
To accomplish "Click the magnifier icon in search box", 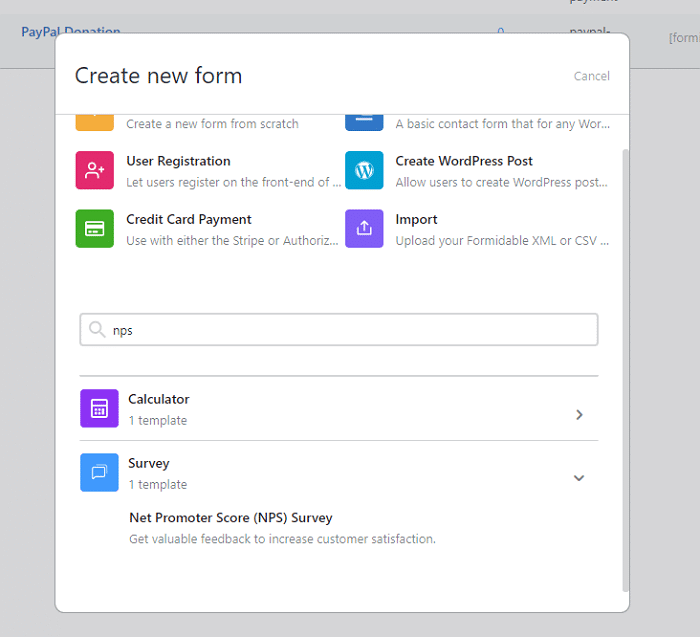I will [x=97, y=330].
